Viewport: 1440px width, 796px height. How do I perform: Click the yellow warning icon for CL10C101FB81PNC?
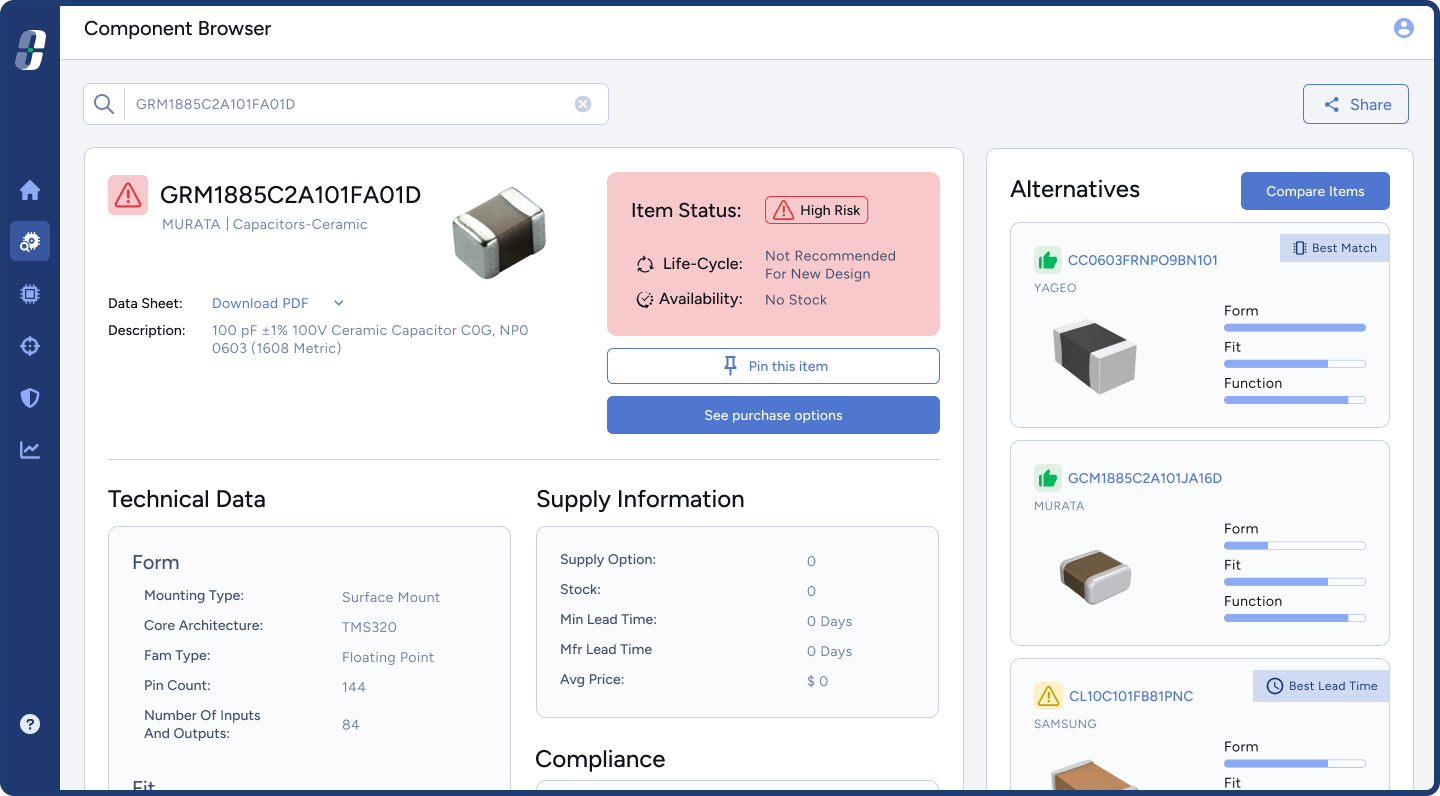coord(1047,696)
